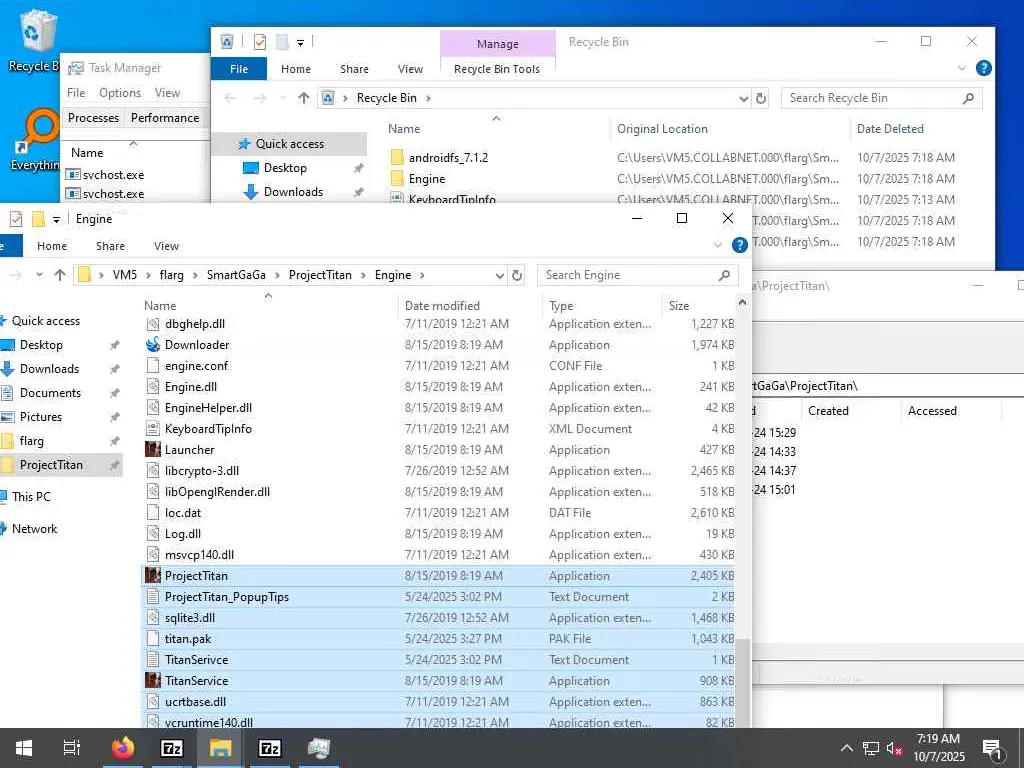The image size is (1024, 768).
Task: Select Downloads in Engine navigation pane
Action: [50, 369]
